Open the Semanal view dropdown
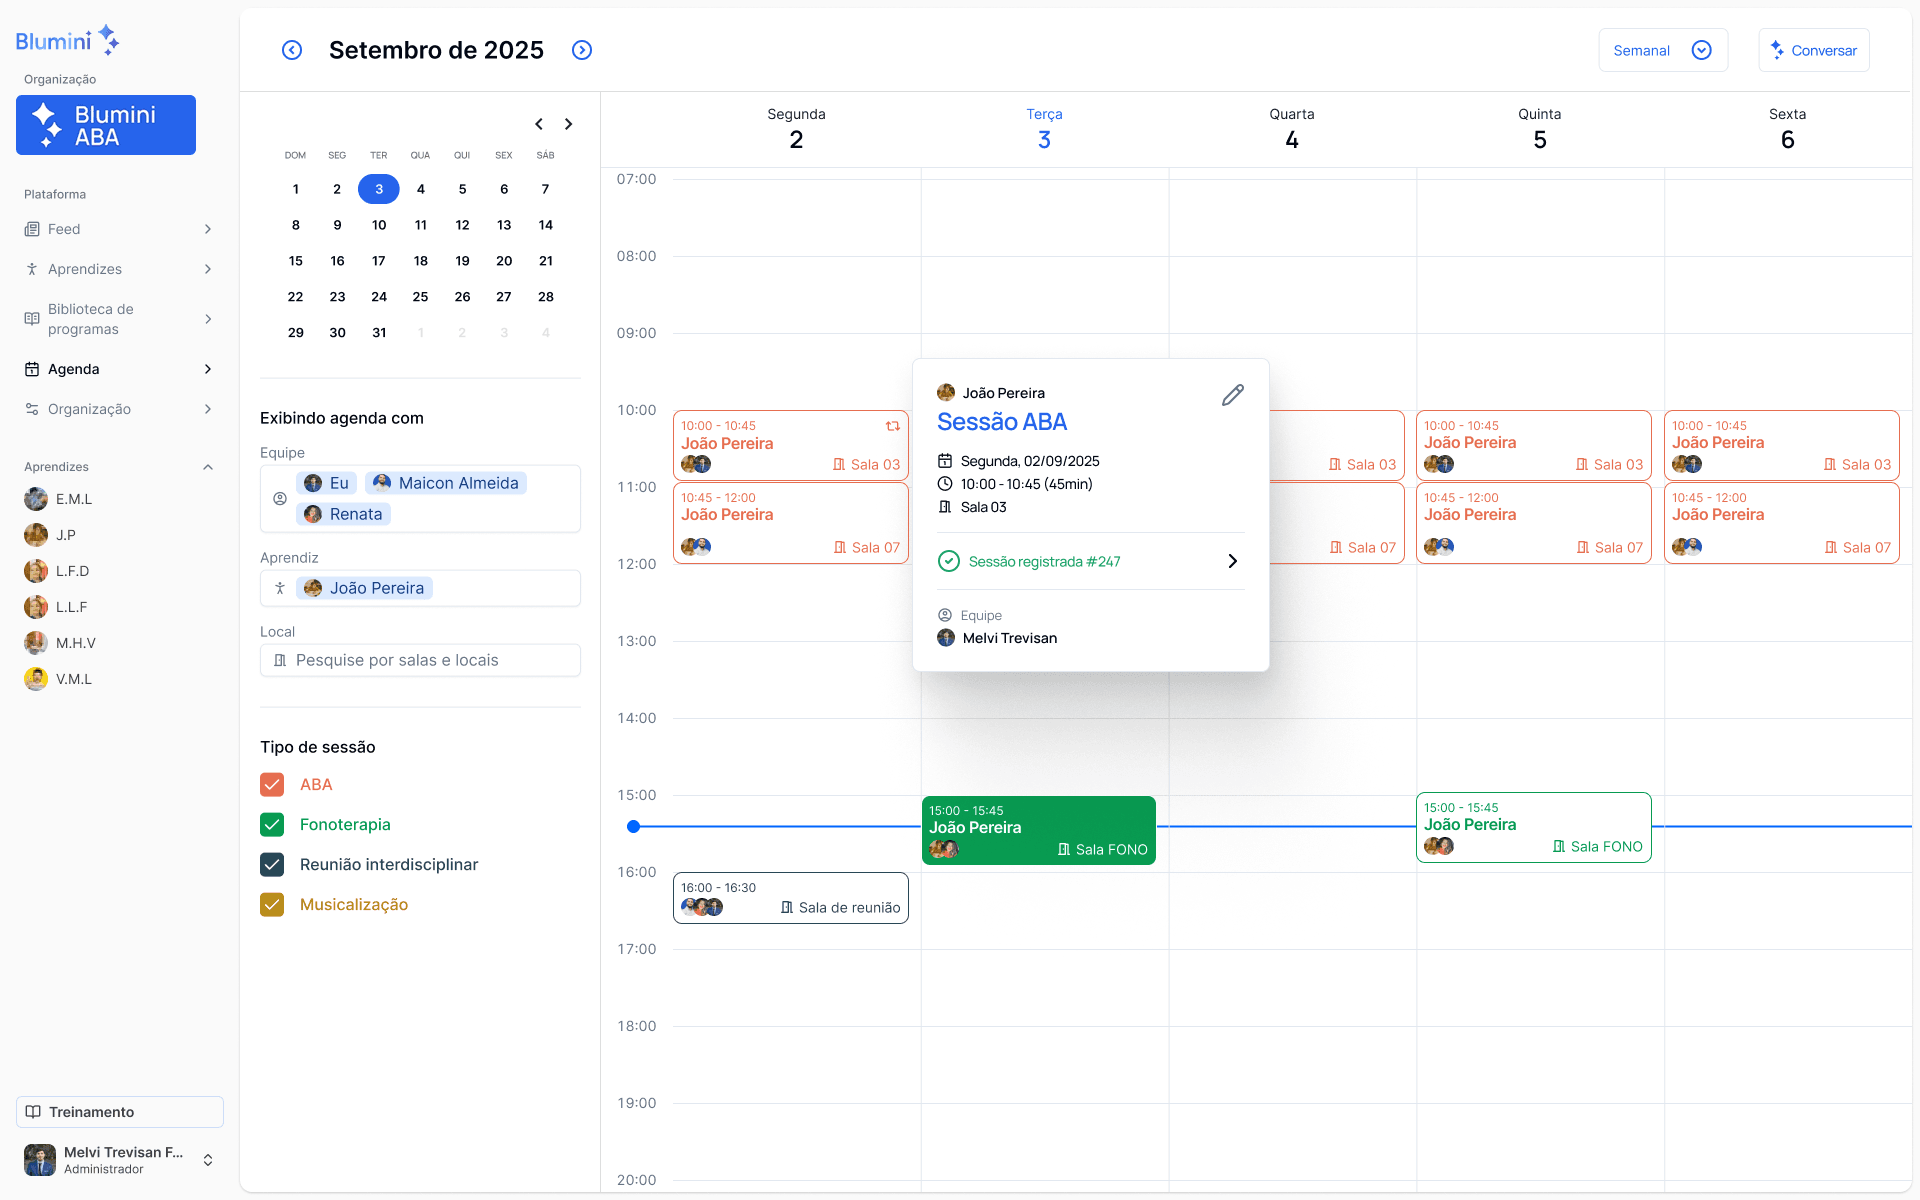The height and width of the screenshot is (1200, 1920). click(x=1662, y=49)
